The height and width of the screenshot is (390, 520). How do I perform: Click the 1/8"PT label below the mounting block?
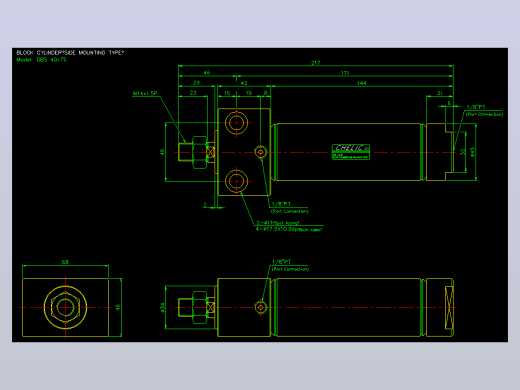coord(281,204)
